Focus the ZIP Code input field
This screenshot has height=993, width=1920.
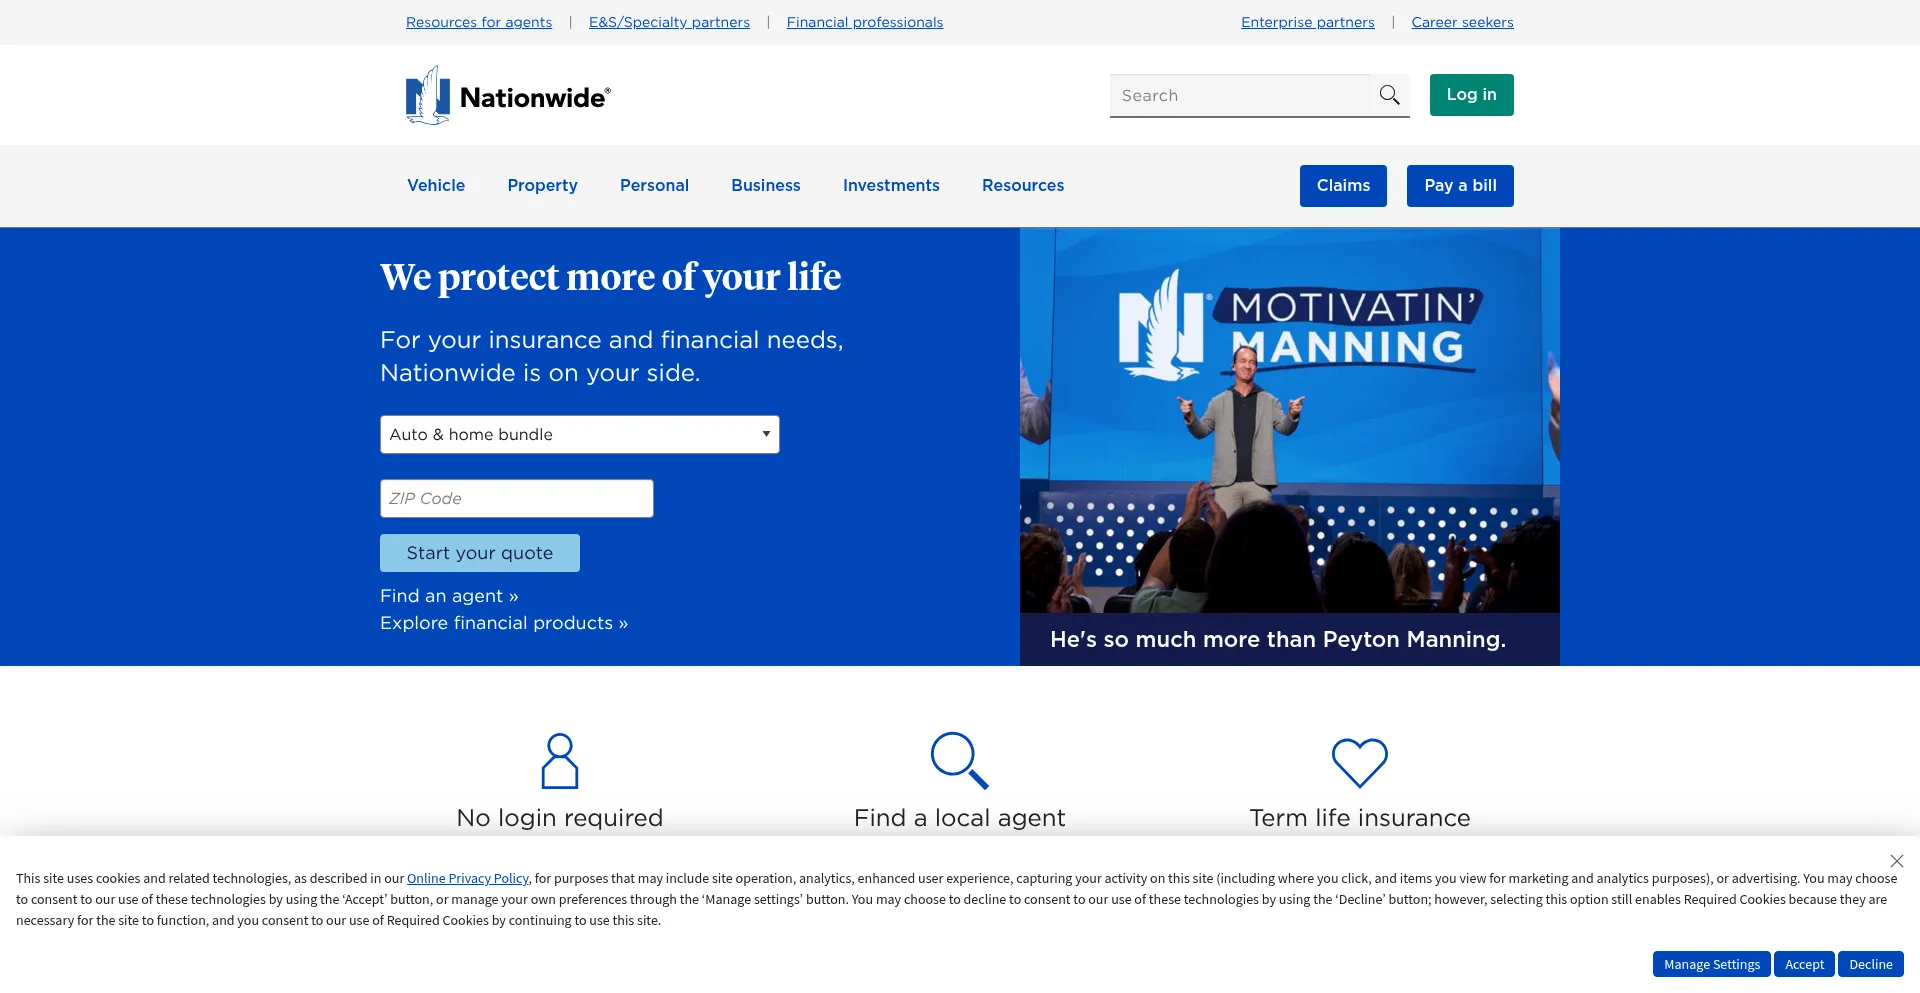point(517,498)
